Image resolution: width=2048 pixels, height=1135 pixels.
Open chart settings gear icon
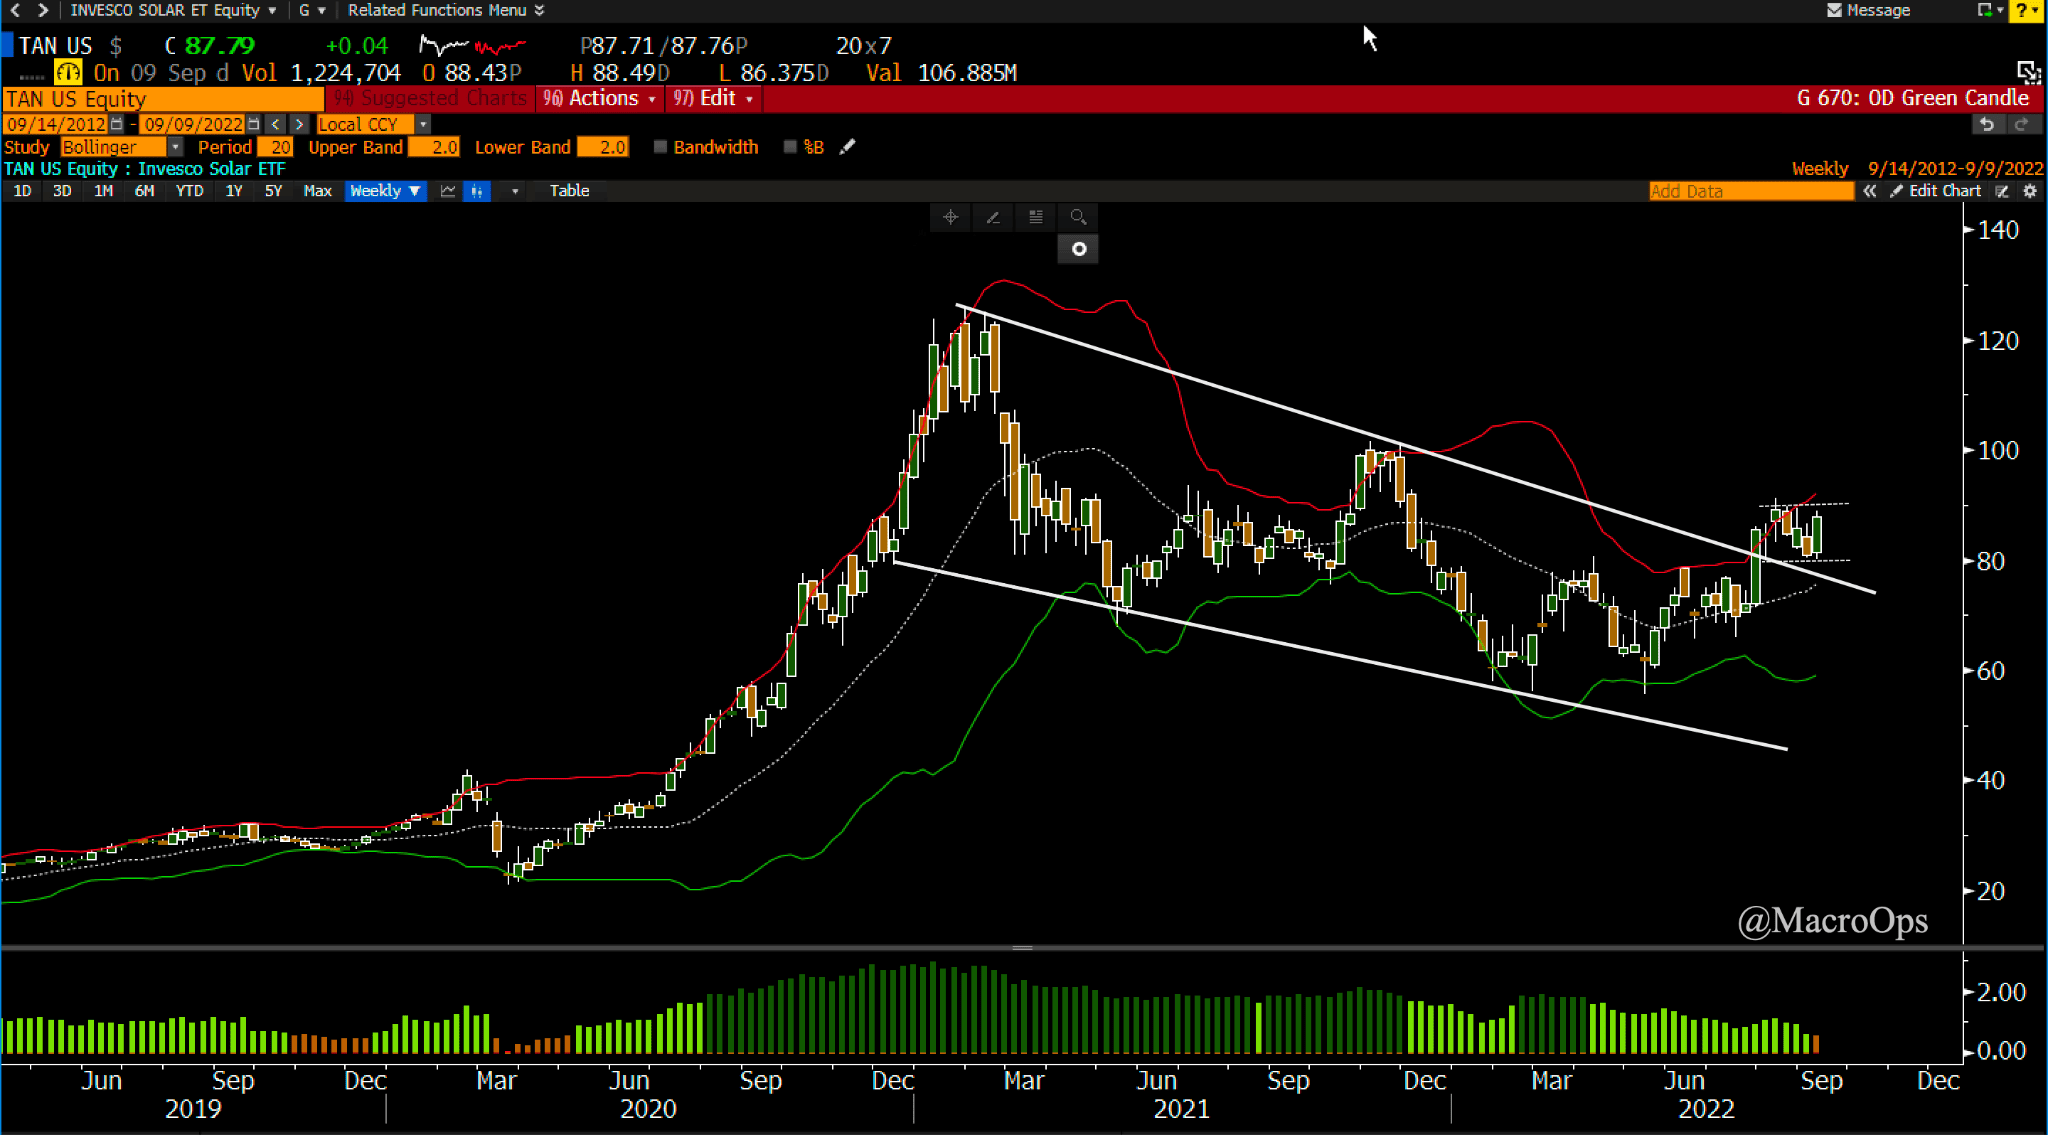click(2030, 191)
